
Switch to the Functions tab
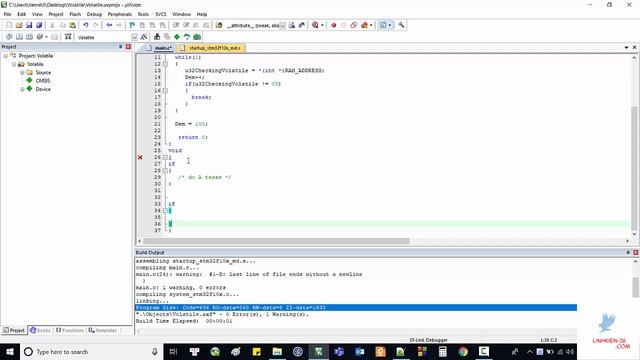[x=70, y=330]
